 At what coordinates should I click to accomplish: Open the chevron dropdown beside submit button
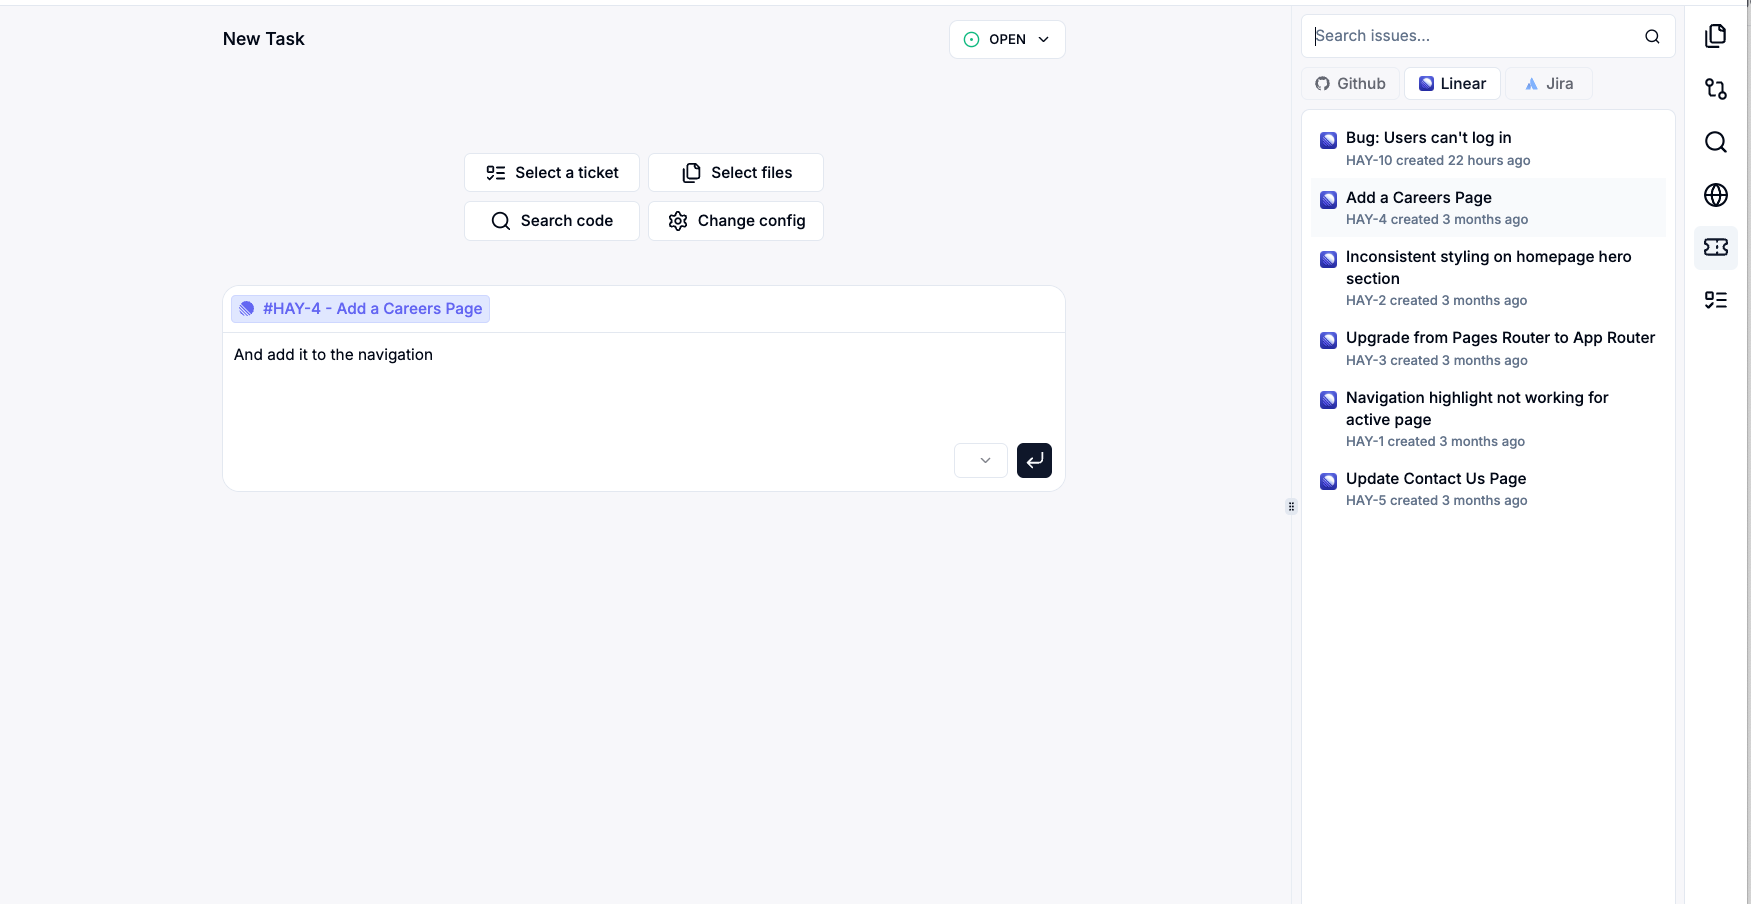(981, 461)
